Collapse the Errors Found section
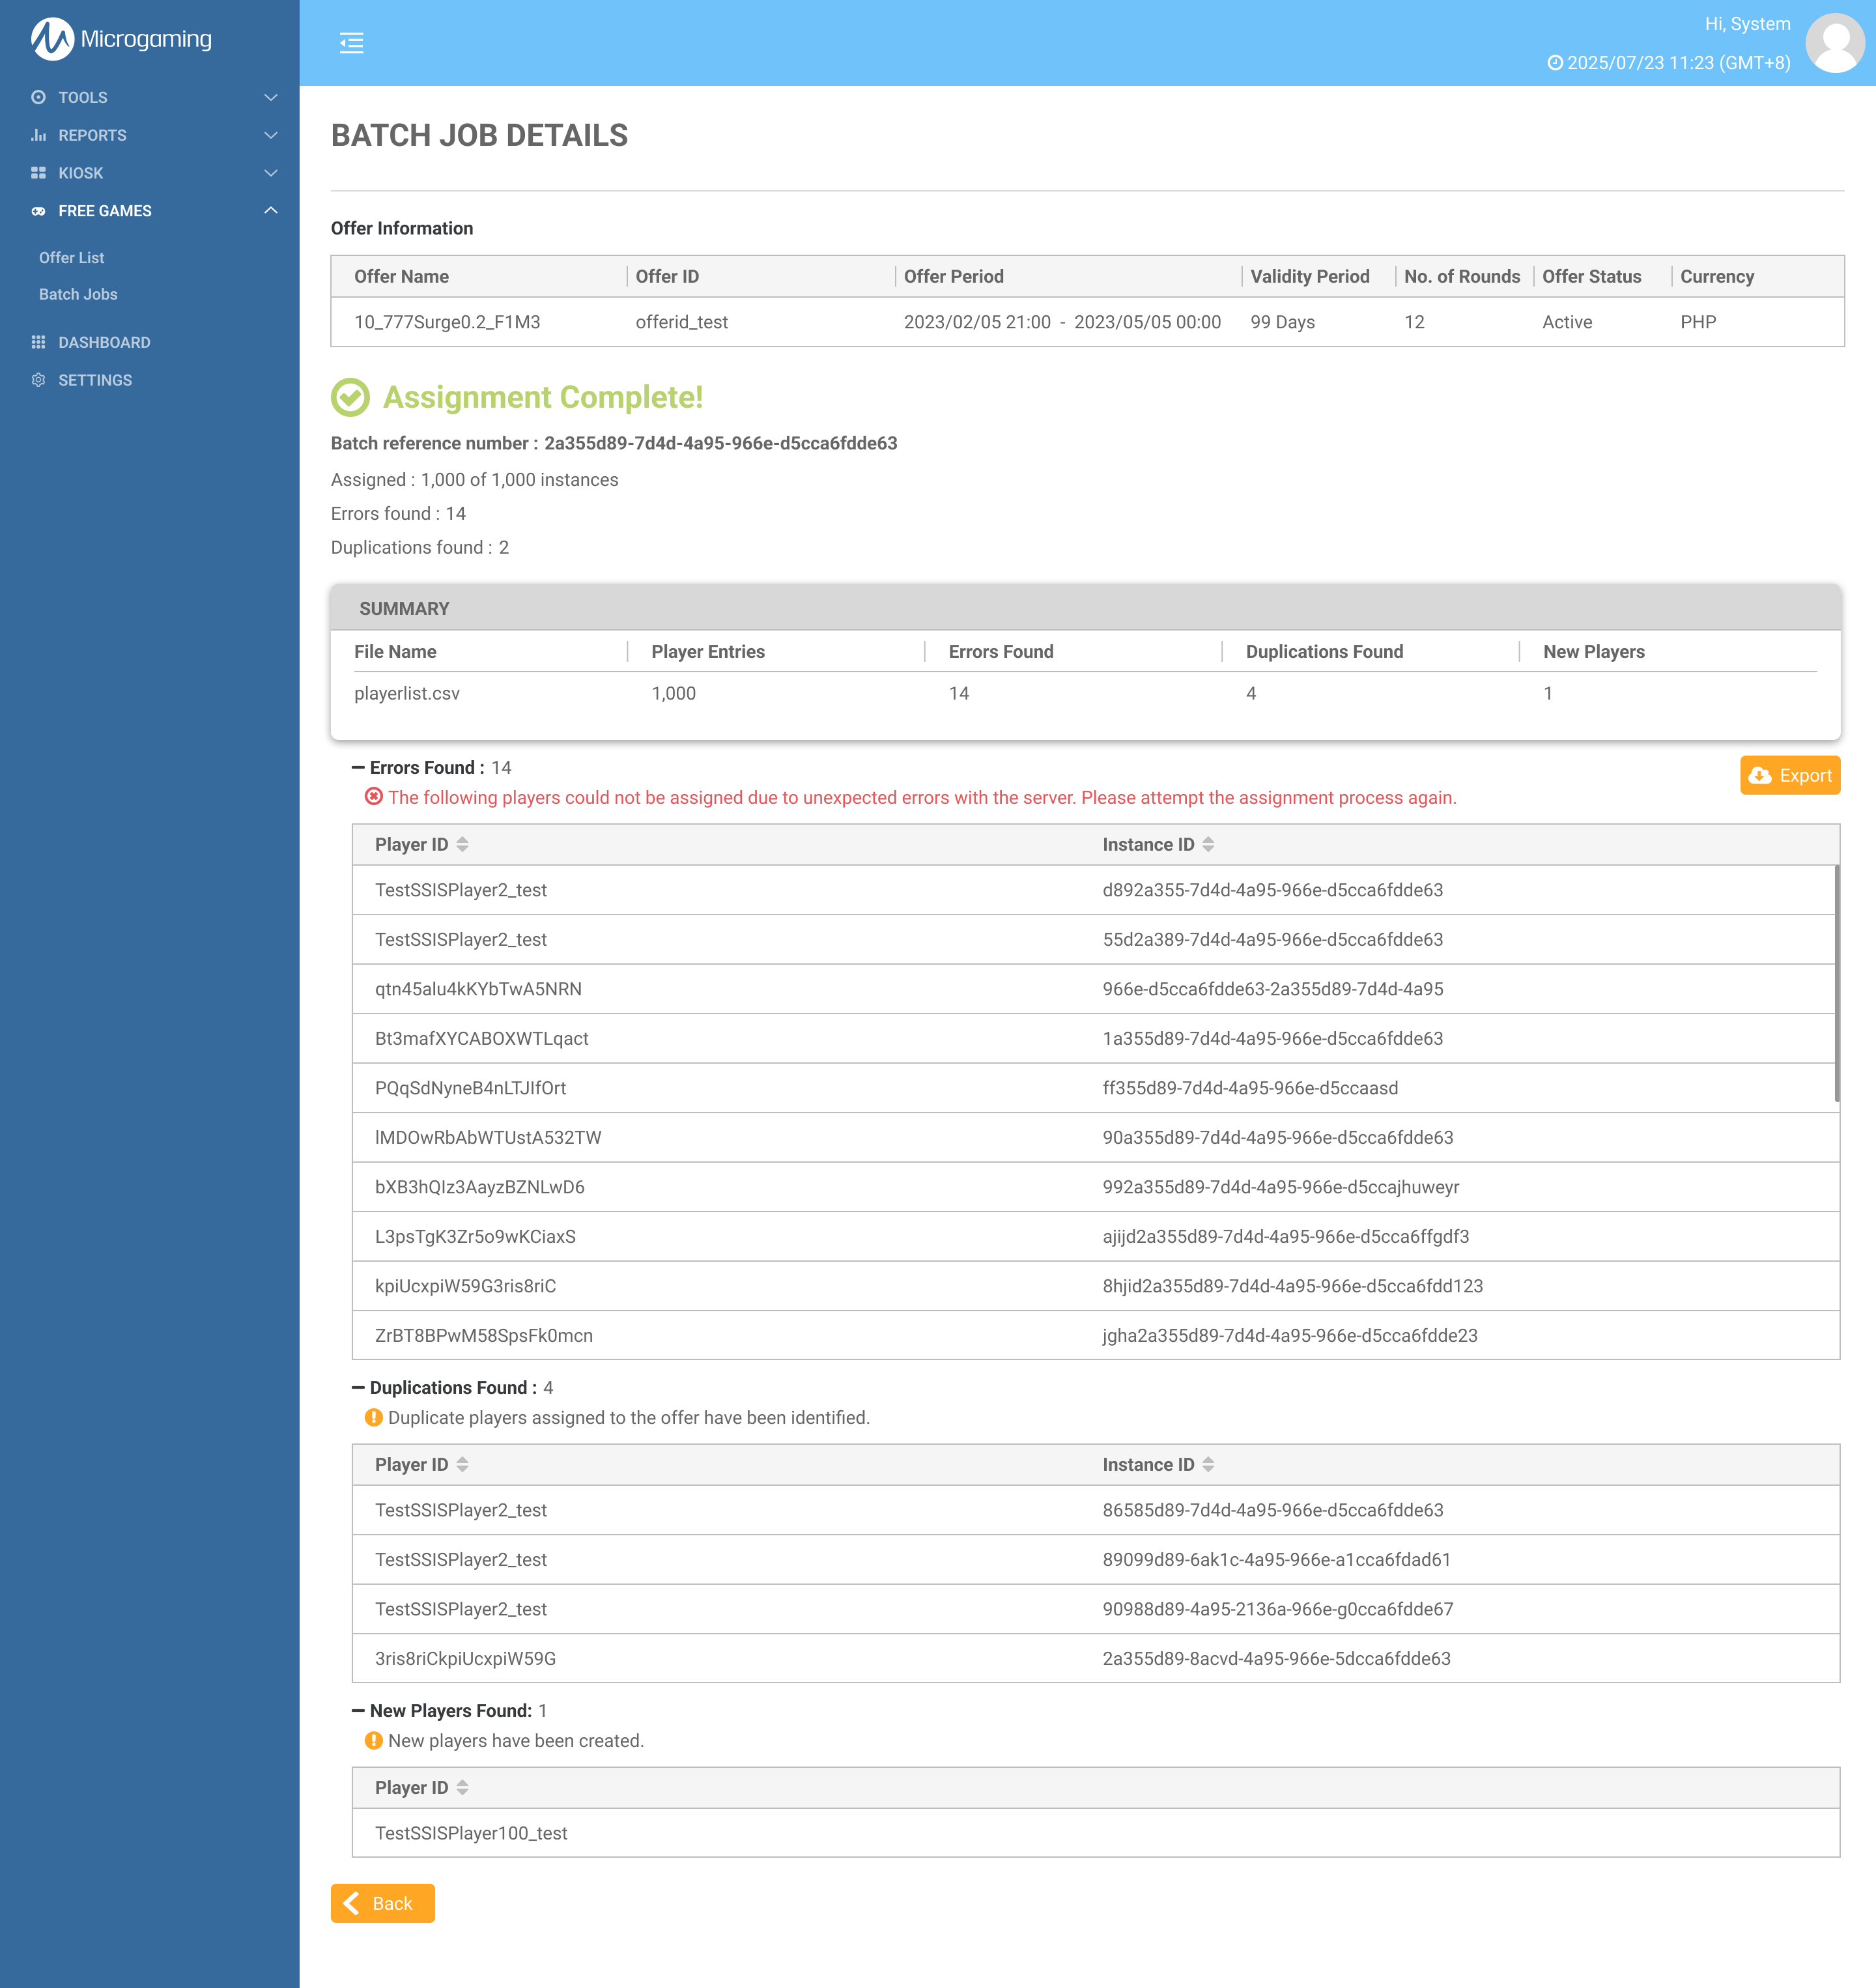Screen dimensions: 1876x1988 (358, 767)
